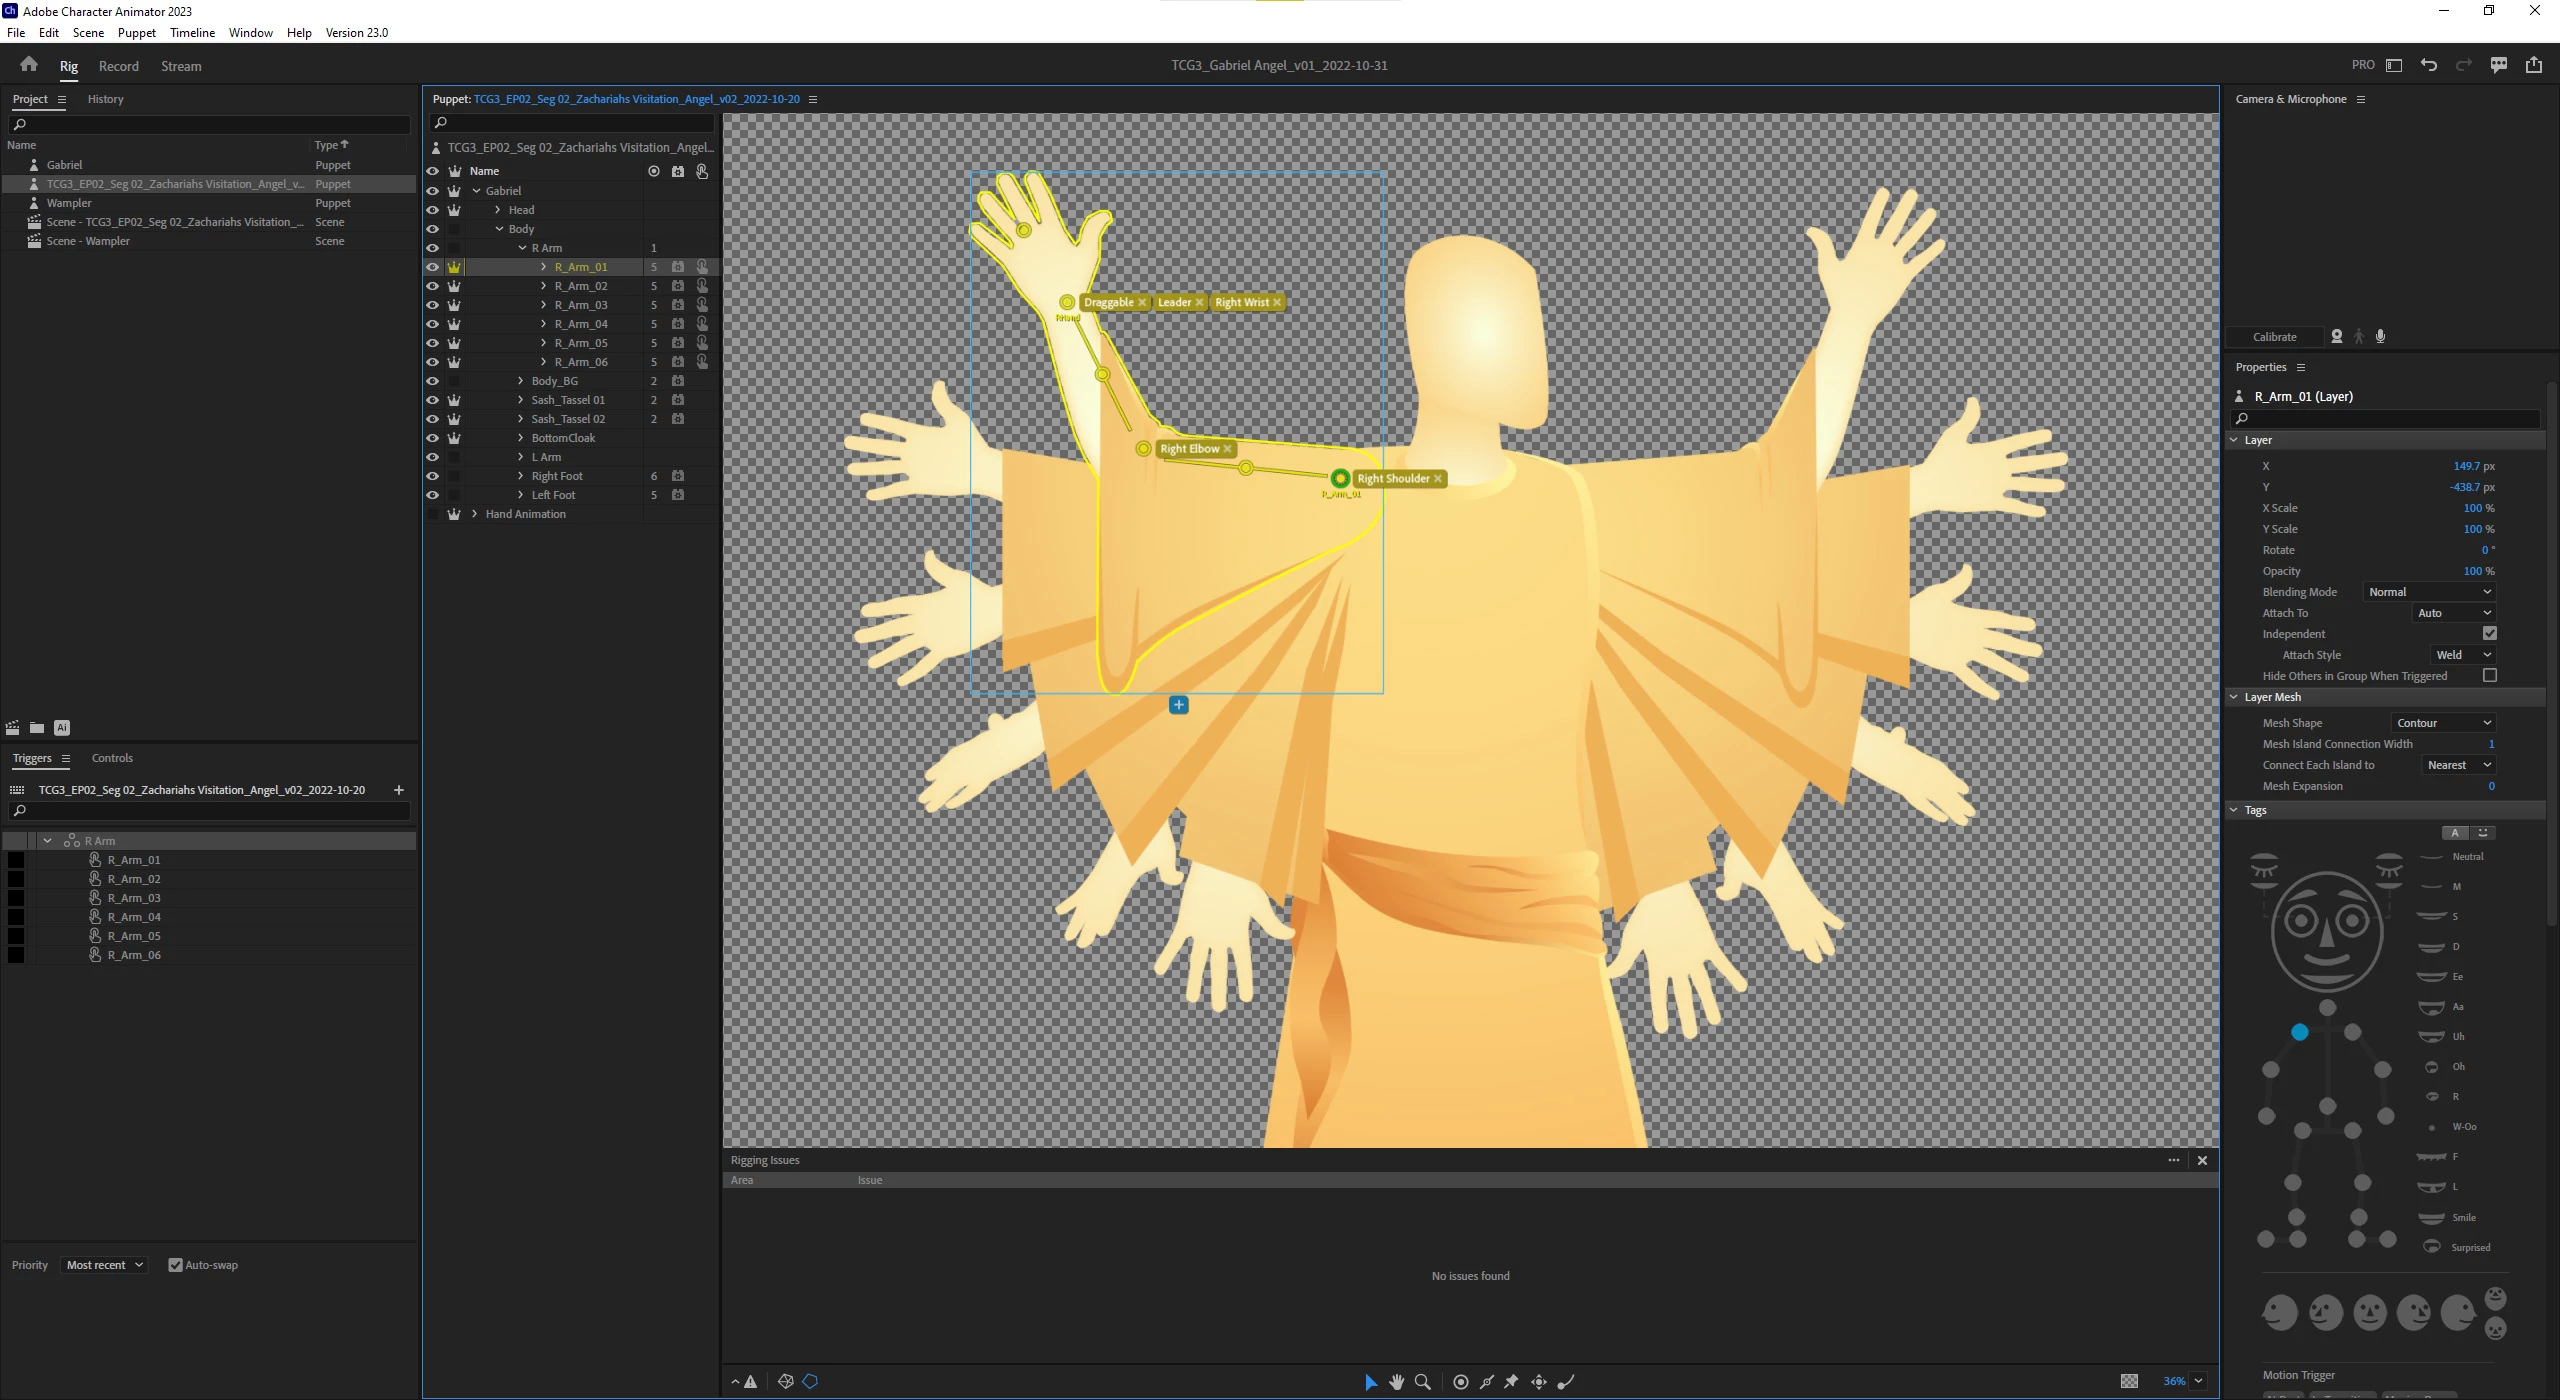Screen dimensions: 2560x1400
Task: Open the Mesh Shape Contour dropdown
Action: pyautogui.click(x=2443, y=723)
